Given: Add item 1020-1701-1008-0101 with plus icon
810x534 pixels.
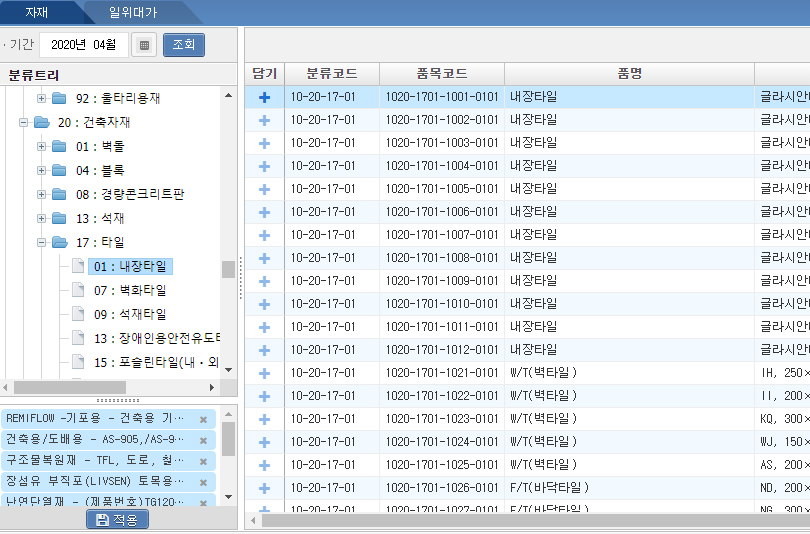Looking at the screenshot, I should point(264,258).
